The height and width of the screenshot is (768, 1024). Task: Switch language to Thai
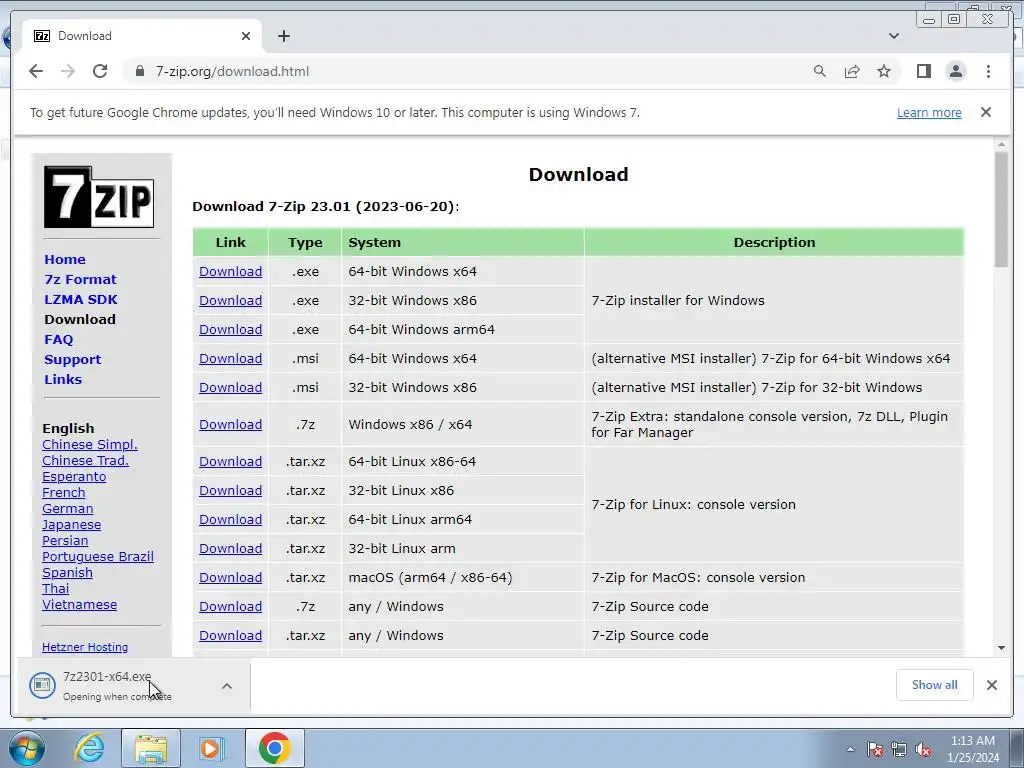[x=56, y=588]
